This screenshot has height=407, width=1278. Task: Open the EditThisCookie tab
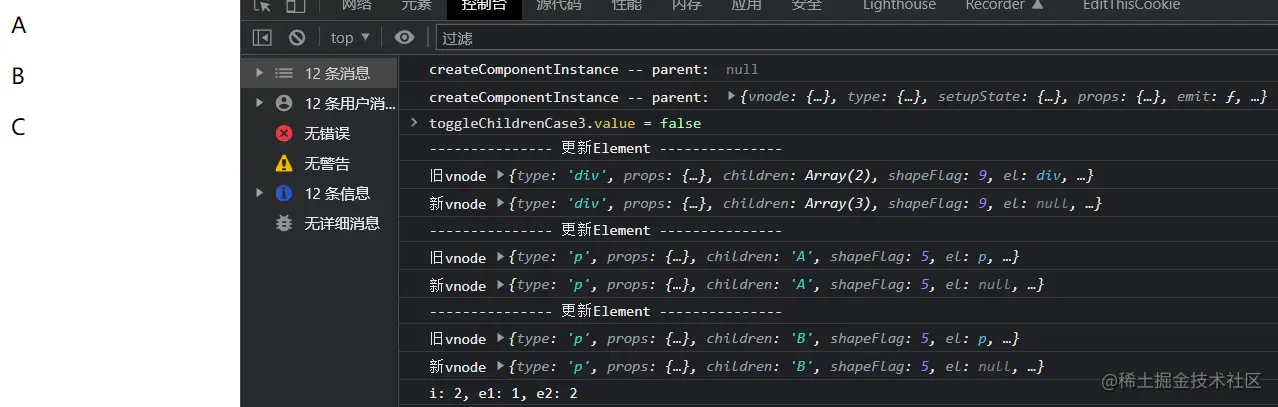click(x=1132, y=5)
